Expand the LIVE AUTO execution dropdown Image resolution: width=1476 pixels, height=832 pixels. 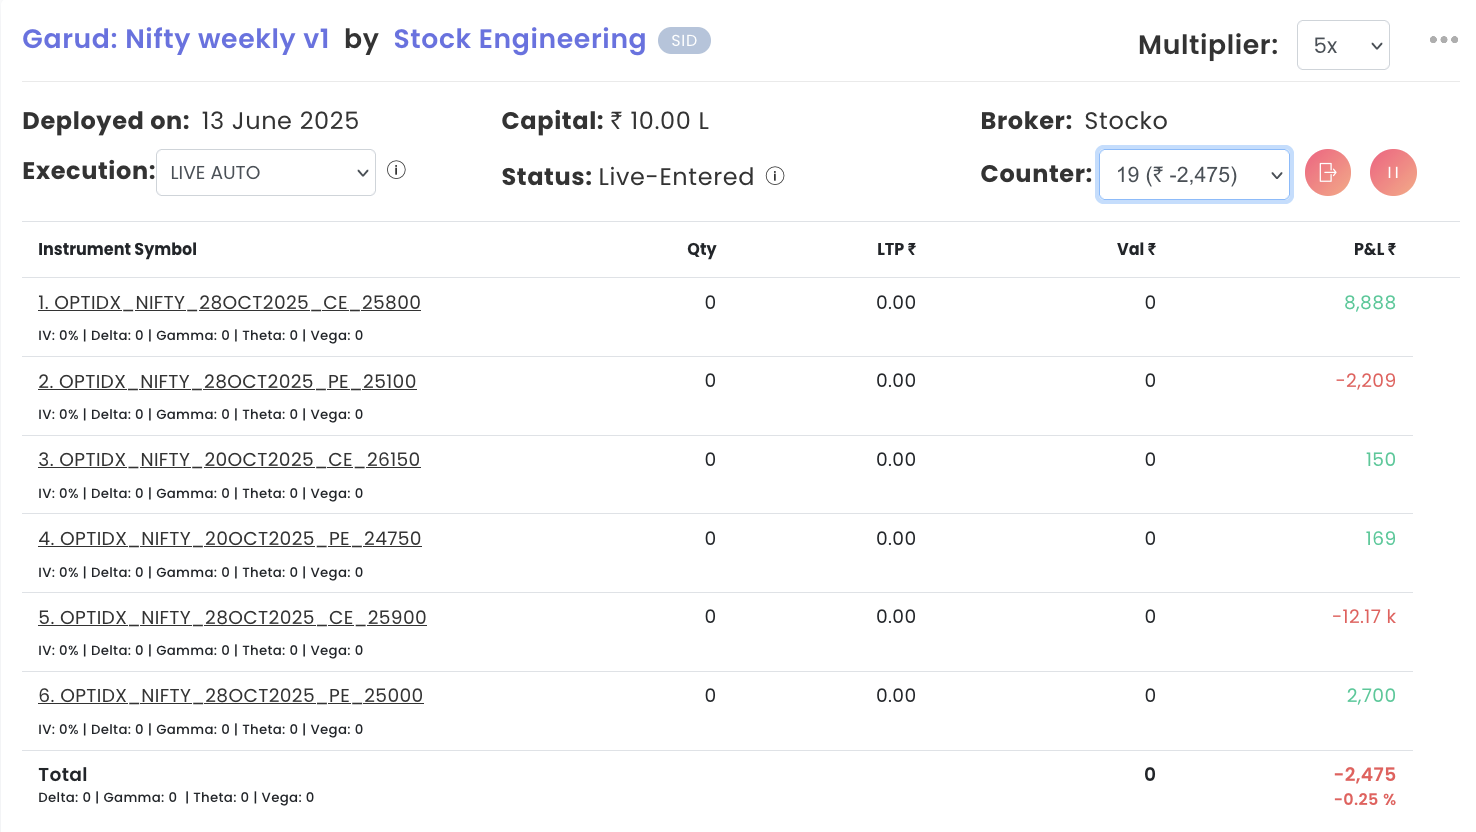266,173
